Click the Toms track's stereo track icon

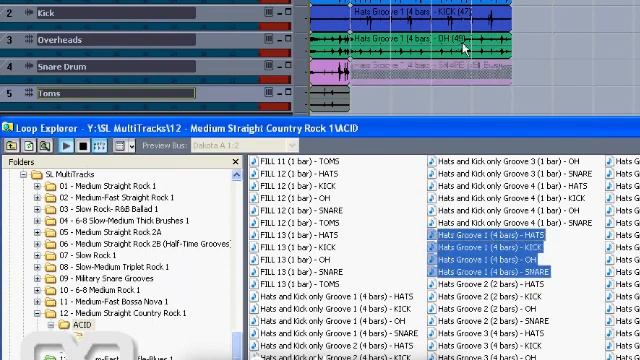[29, 93]
